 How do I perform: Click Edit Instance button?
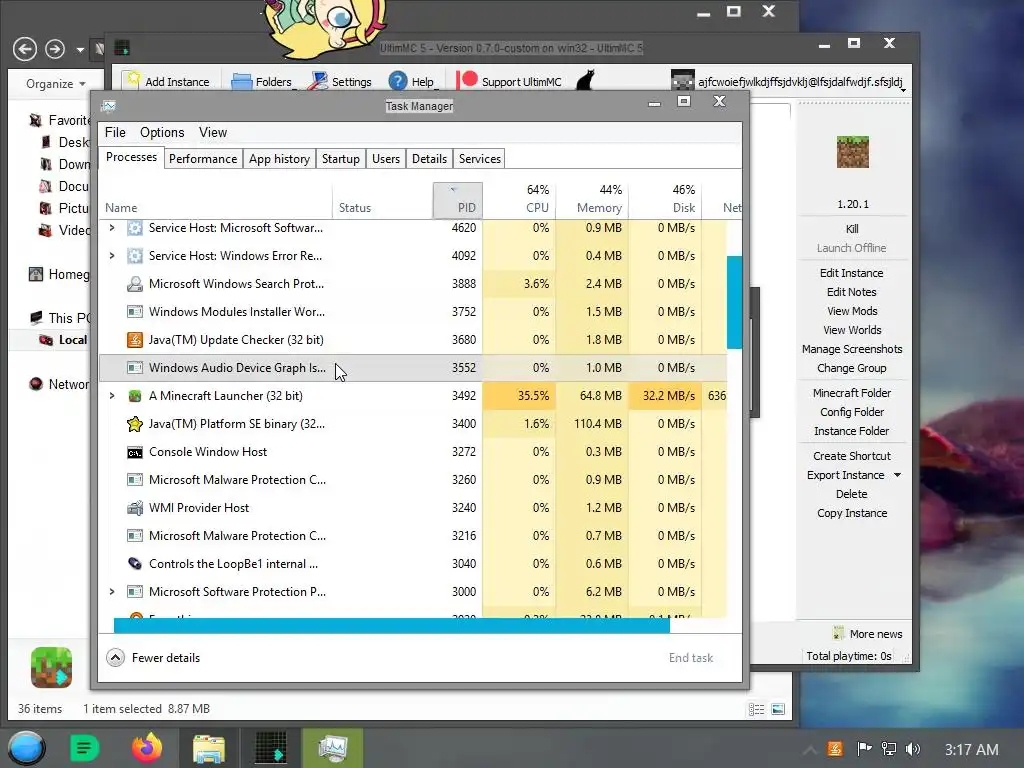pyautogui.click(x=852, y=273)
